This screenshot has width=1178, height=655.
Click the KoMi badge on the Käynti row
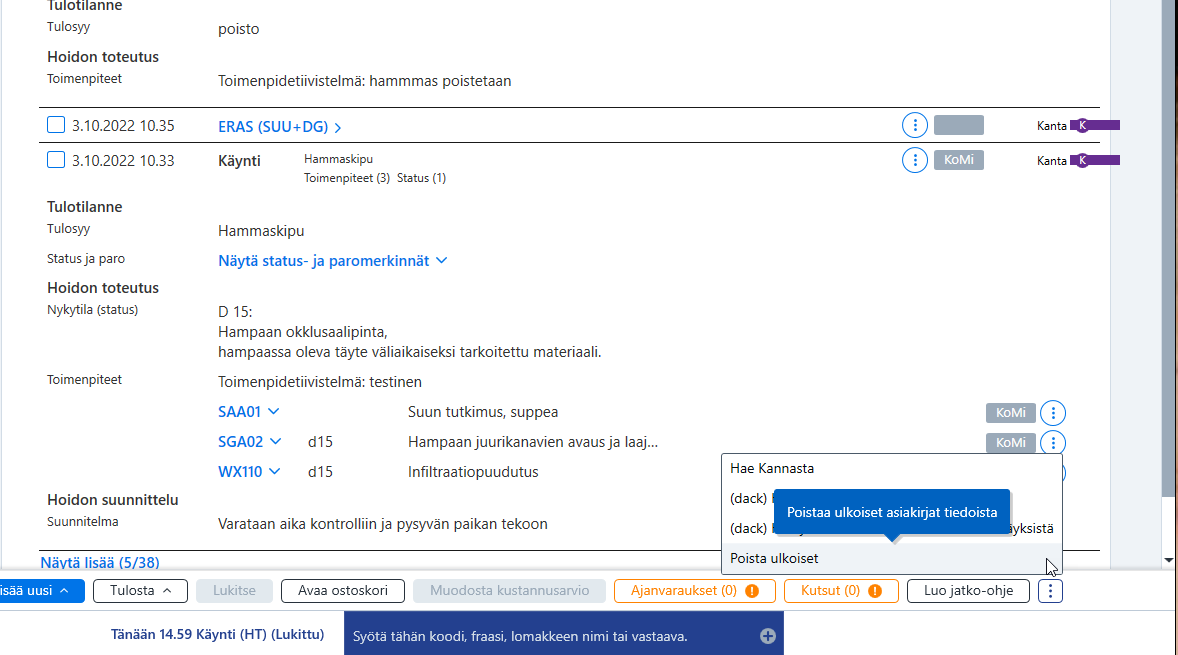959,160
